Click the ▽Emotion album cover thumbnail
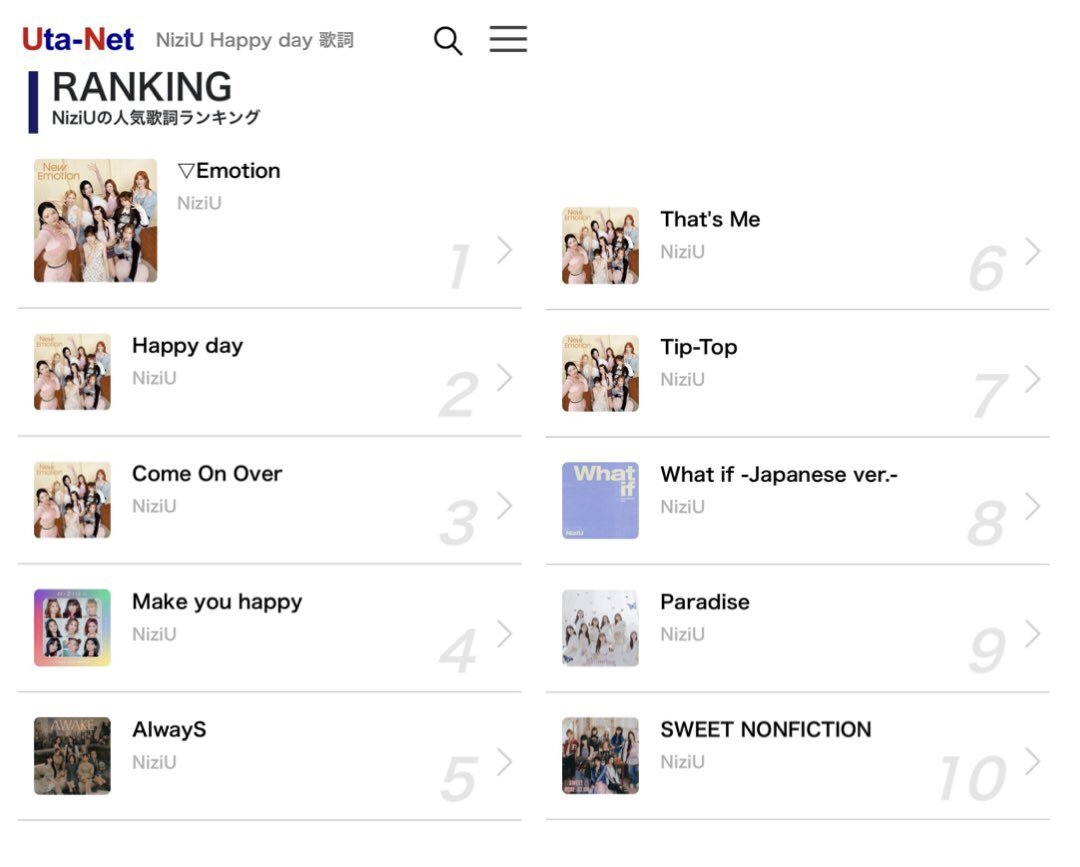The width and height of the screenshot is (1080, 867). pyautogui.click(x=95, y=220)
